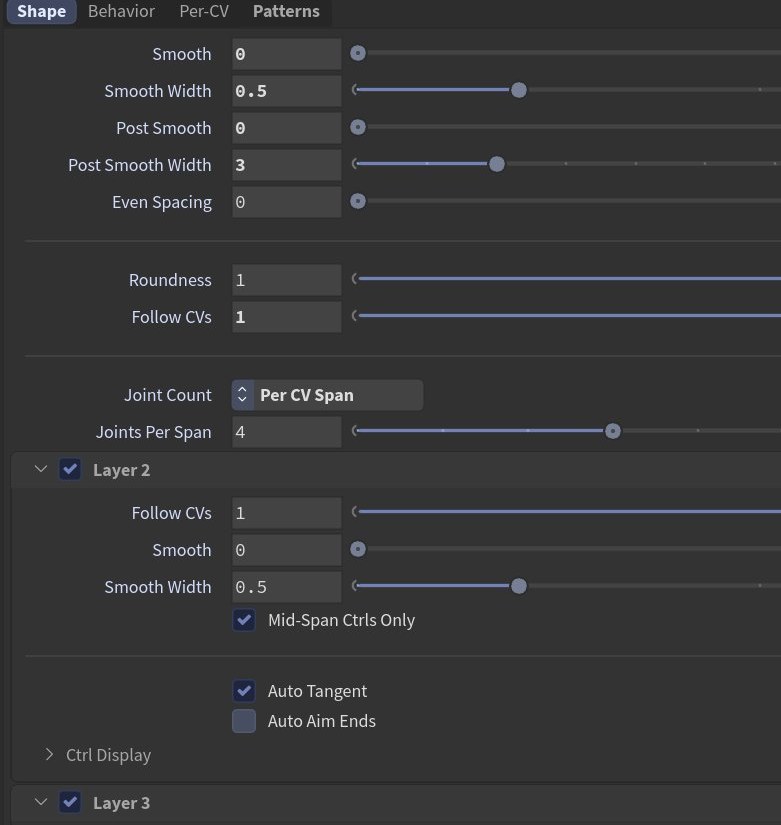Click the Ctrl Display label
Image resolution: width=781 pixels, height=825 pixels.
[108, 755]
